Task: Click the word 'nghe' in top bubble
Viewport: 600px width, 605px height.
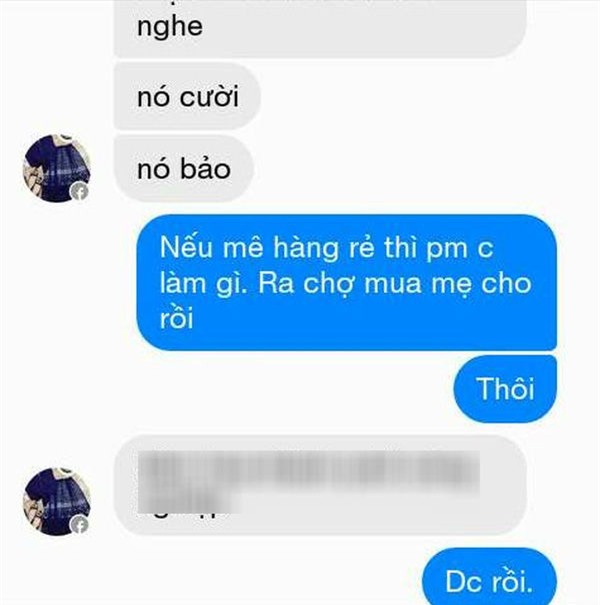Action: click(170, 27)
